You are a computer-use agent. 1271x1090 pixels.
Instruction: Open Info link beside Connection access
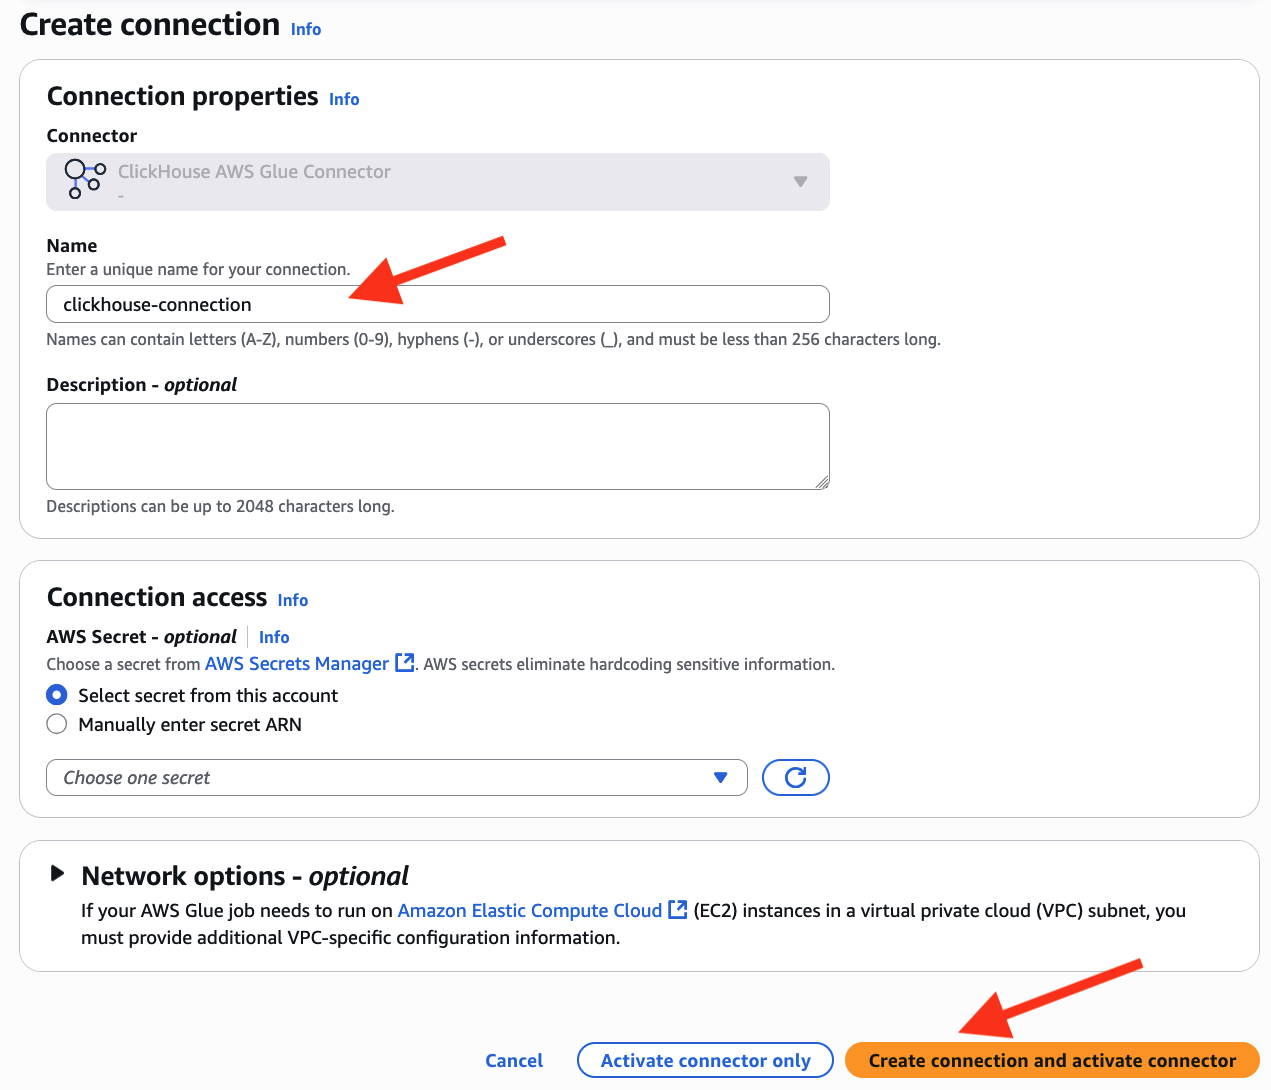pyautogui.click(x=293, y=601)
